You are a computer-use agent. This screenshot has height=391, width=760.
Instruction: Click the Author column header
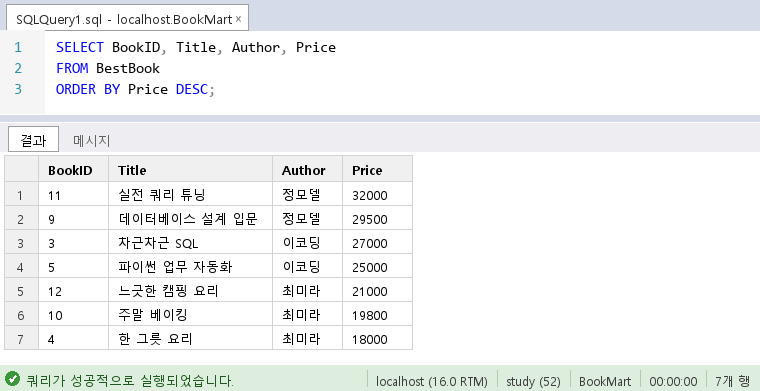tap(307, 169)
